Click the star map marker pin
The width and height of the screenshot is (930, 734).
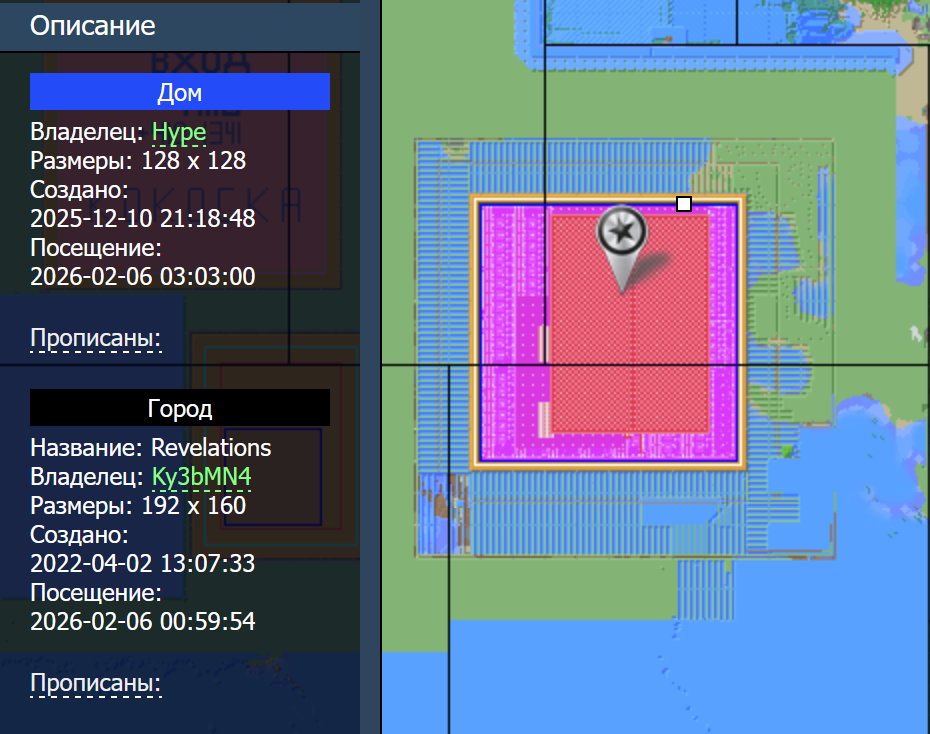coord(621,234)
